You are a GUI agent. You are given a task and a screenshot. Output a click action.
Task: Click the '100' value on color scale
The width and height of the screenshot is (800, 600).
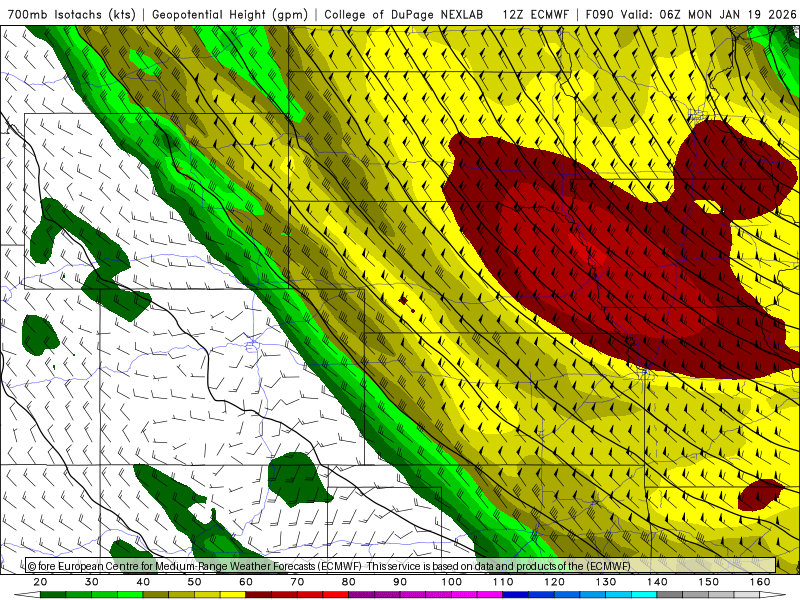click(x=452, y=582)
